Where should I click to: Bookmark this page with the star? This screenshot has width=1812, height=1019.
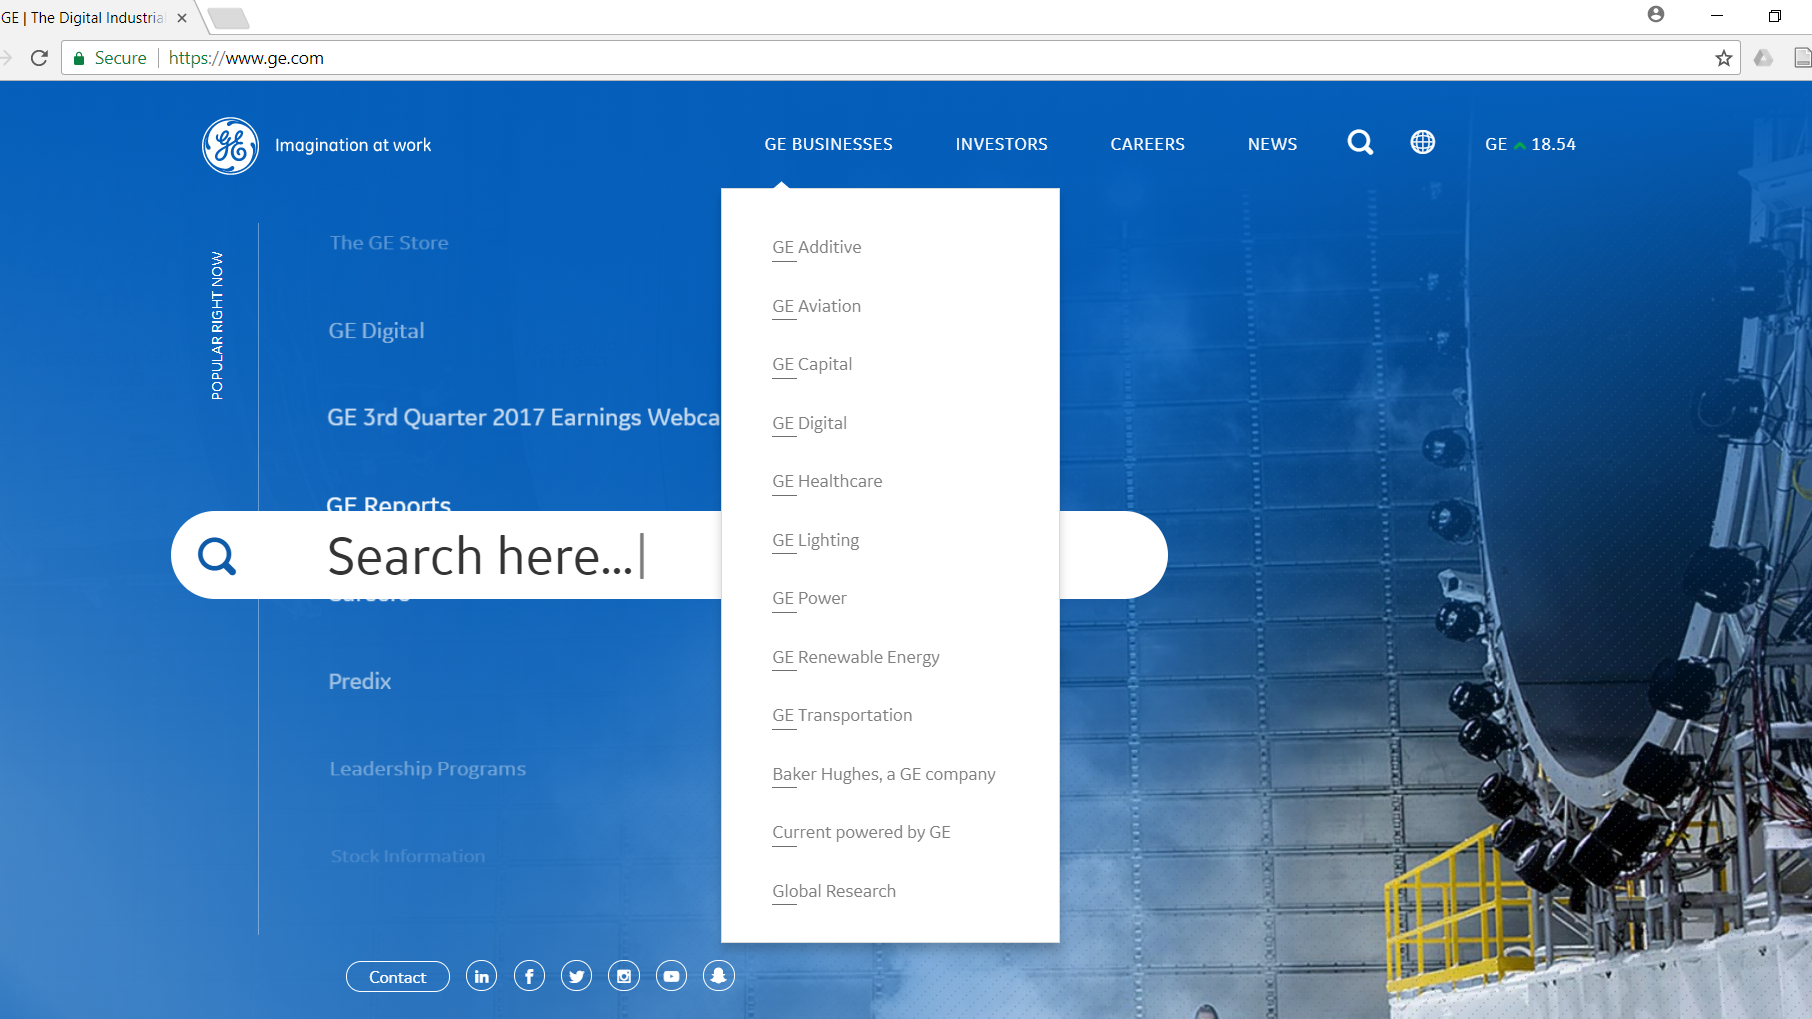click(1723, 58)
